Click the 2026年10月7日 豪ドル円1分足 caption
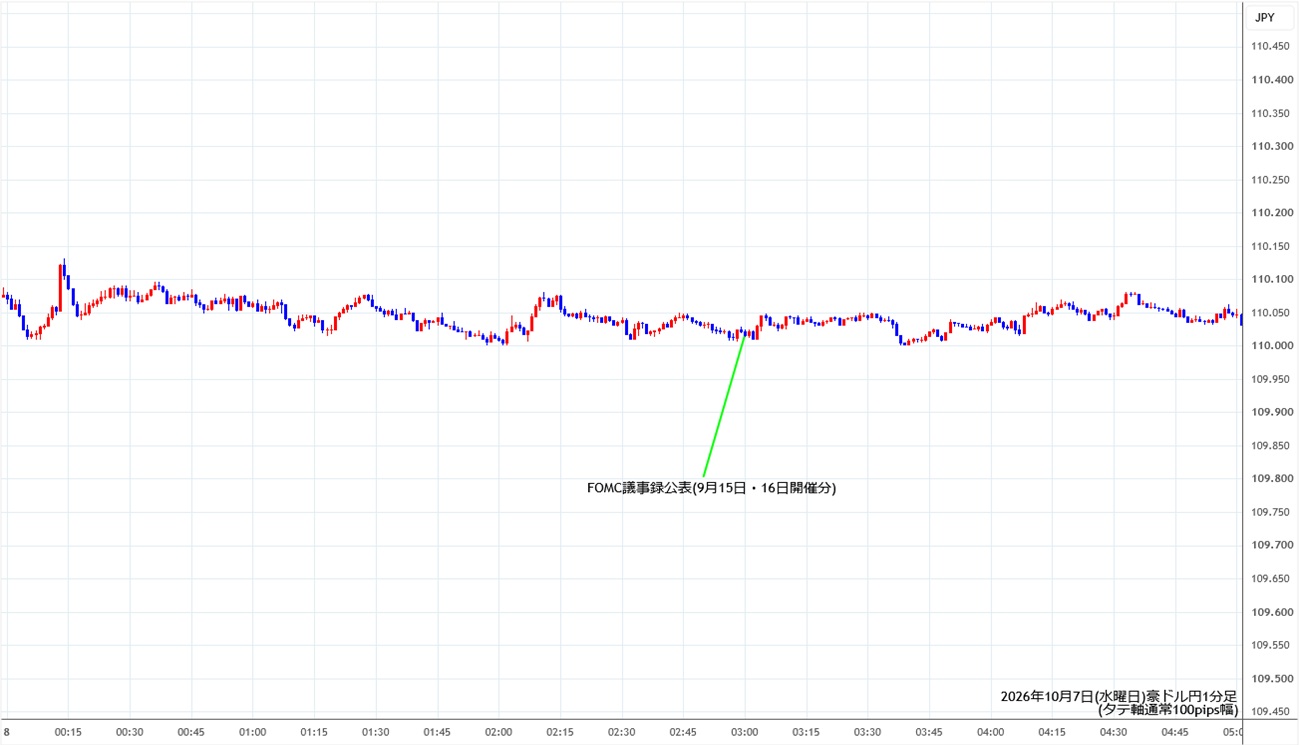The width and height of the screenshot is (1300, 745). [x=1119, y=696]
